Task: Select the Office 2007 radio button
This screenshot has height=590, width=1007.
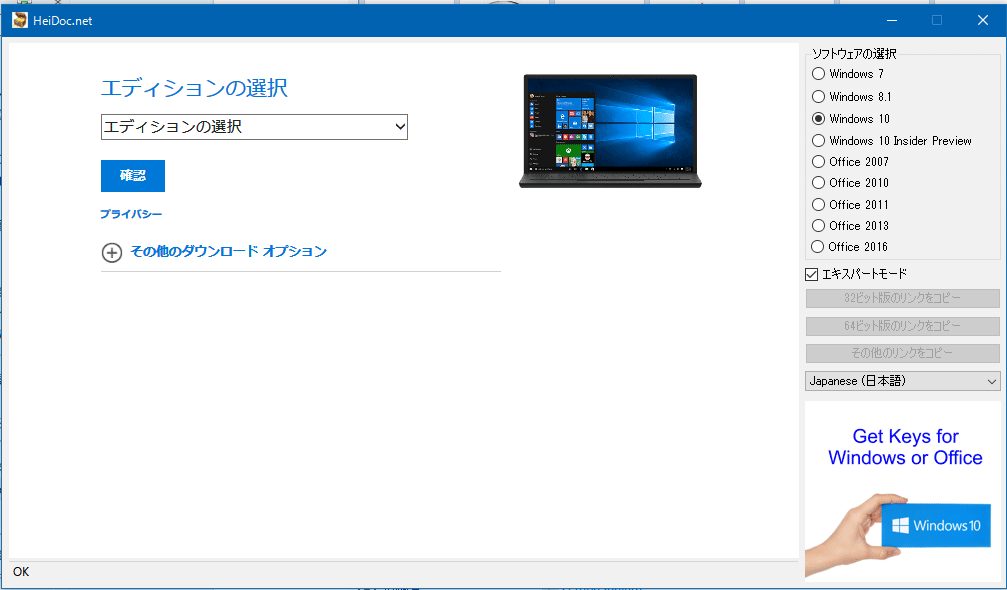Action: [x=818, y=162]
